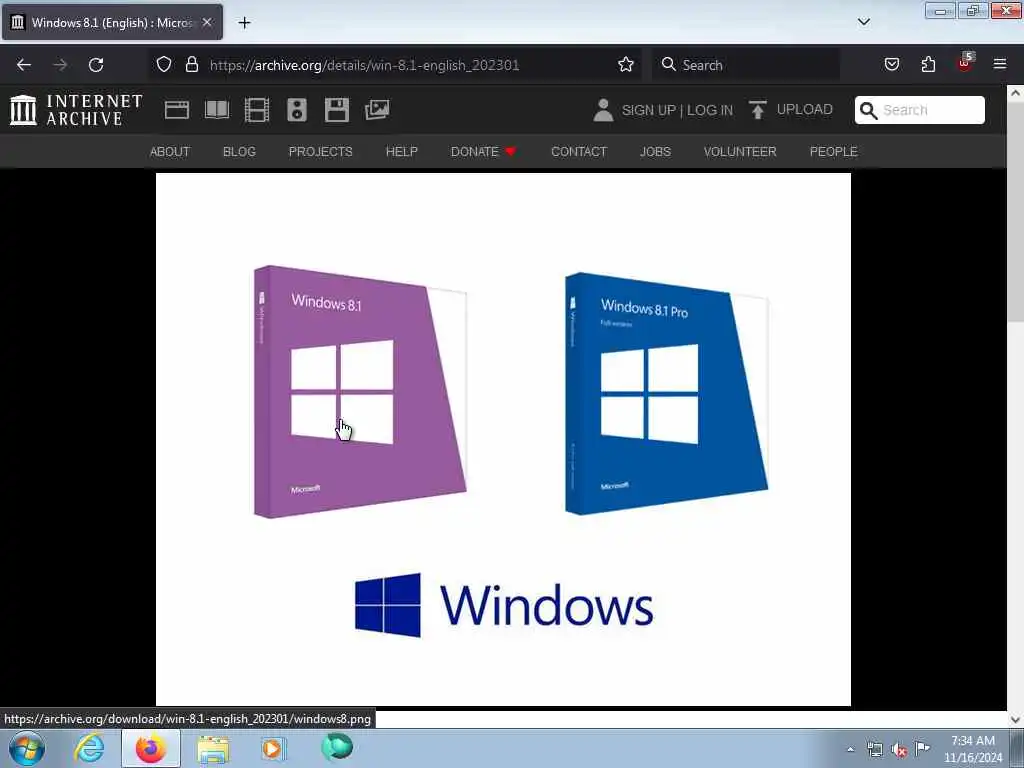1024x768 pixels.
Task: Click the Firefox toolbar Search box
Action: [746, 65]
